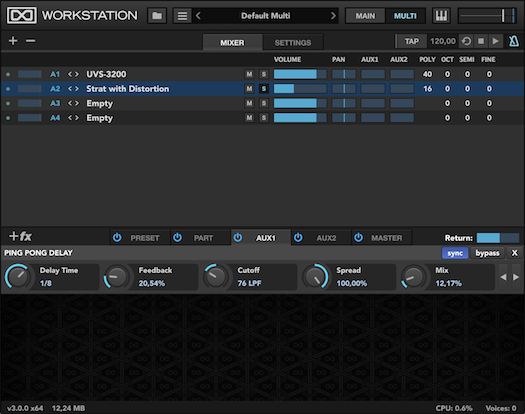
Task: Open preset arrows for part A2
Action: tap(73, 89)
